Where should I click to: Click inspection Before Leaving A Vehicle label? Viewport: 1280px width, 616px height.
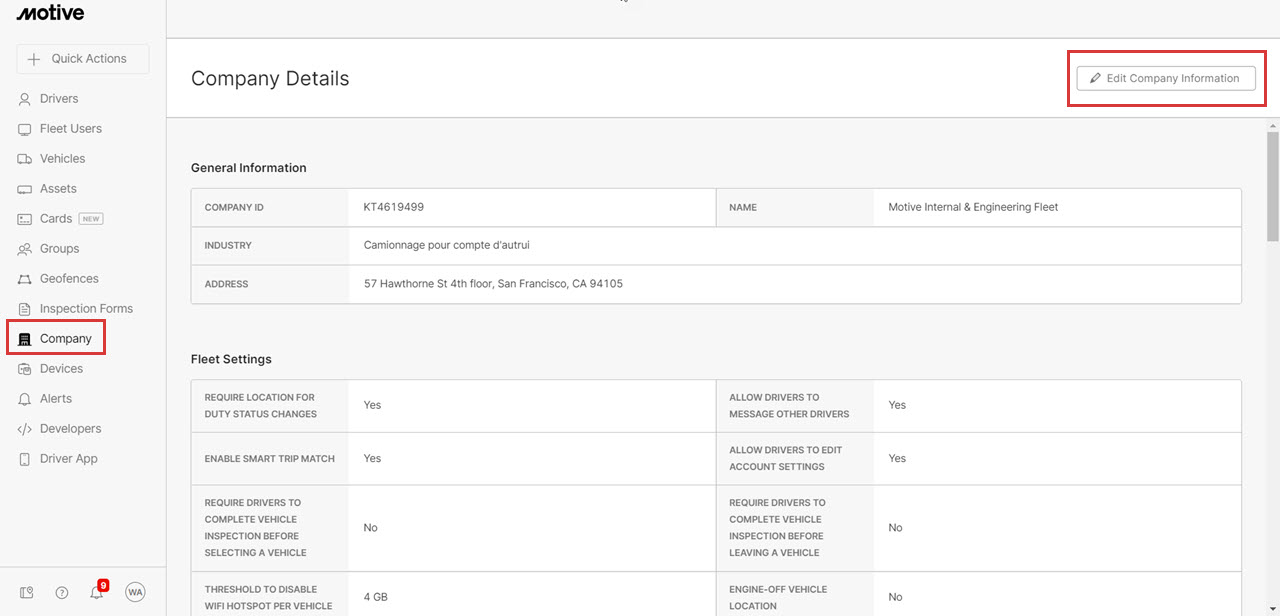pos(777,527)
